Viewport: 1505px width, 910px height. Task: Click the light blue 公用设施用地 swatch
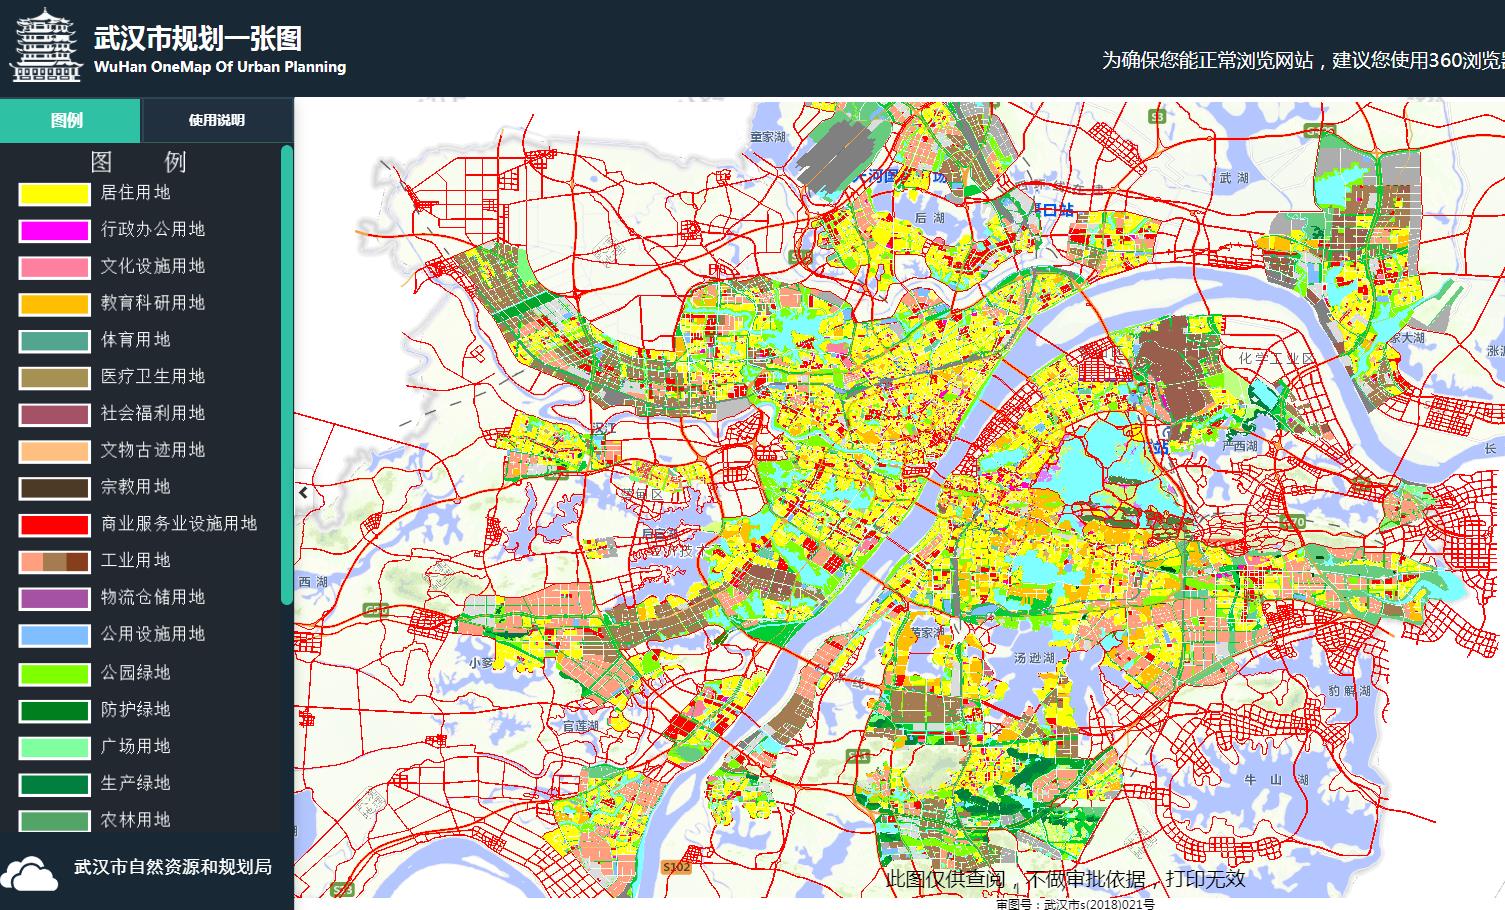coord(54,636)
